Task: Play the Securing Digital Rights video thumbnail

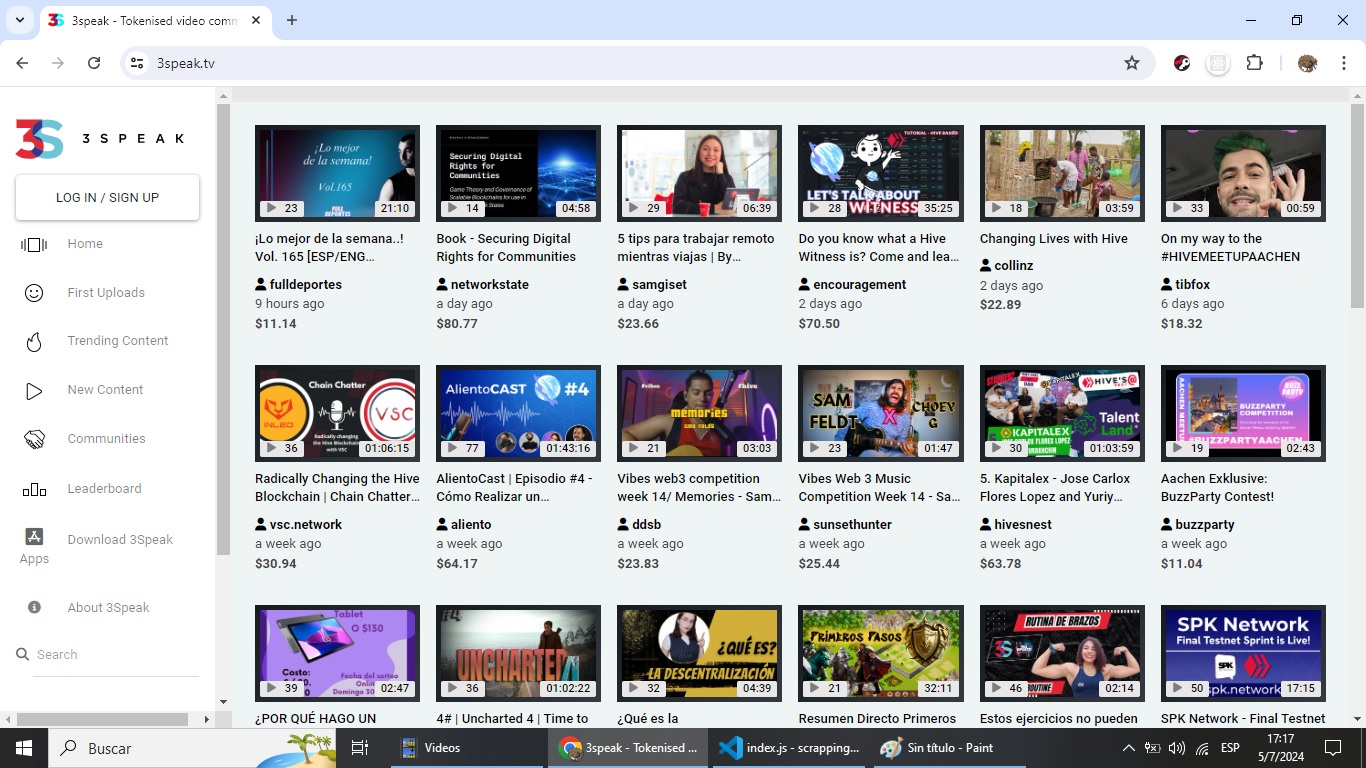Action: tap(518, 173)
